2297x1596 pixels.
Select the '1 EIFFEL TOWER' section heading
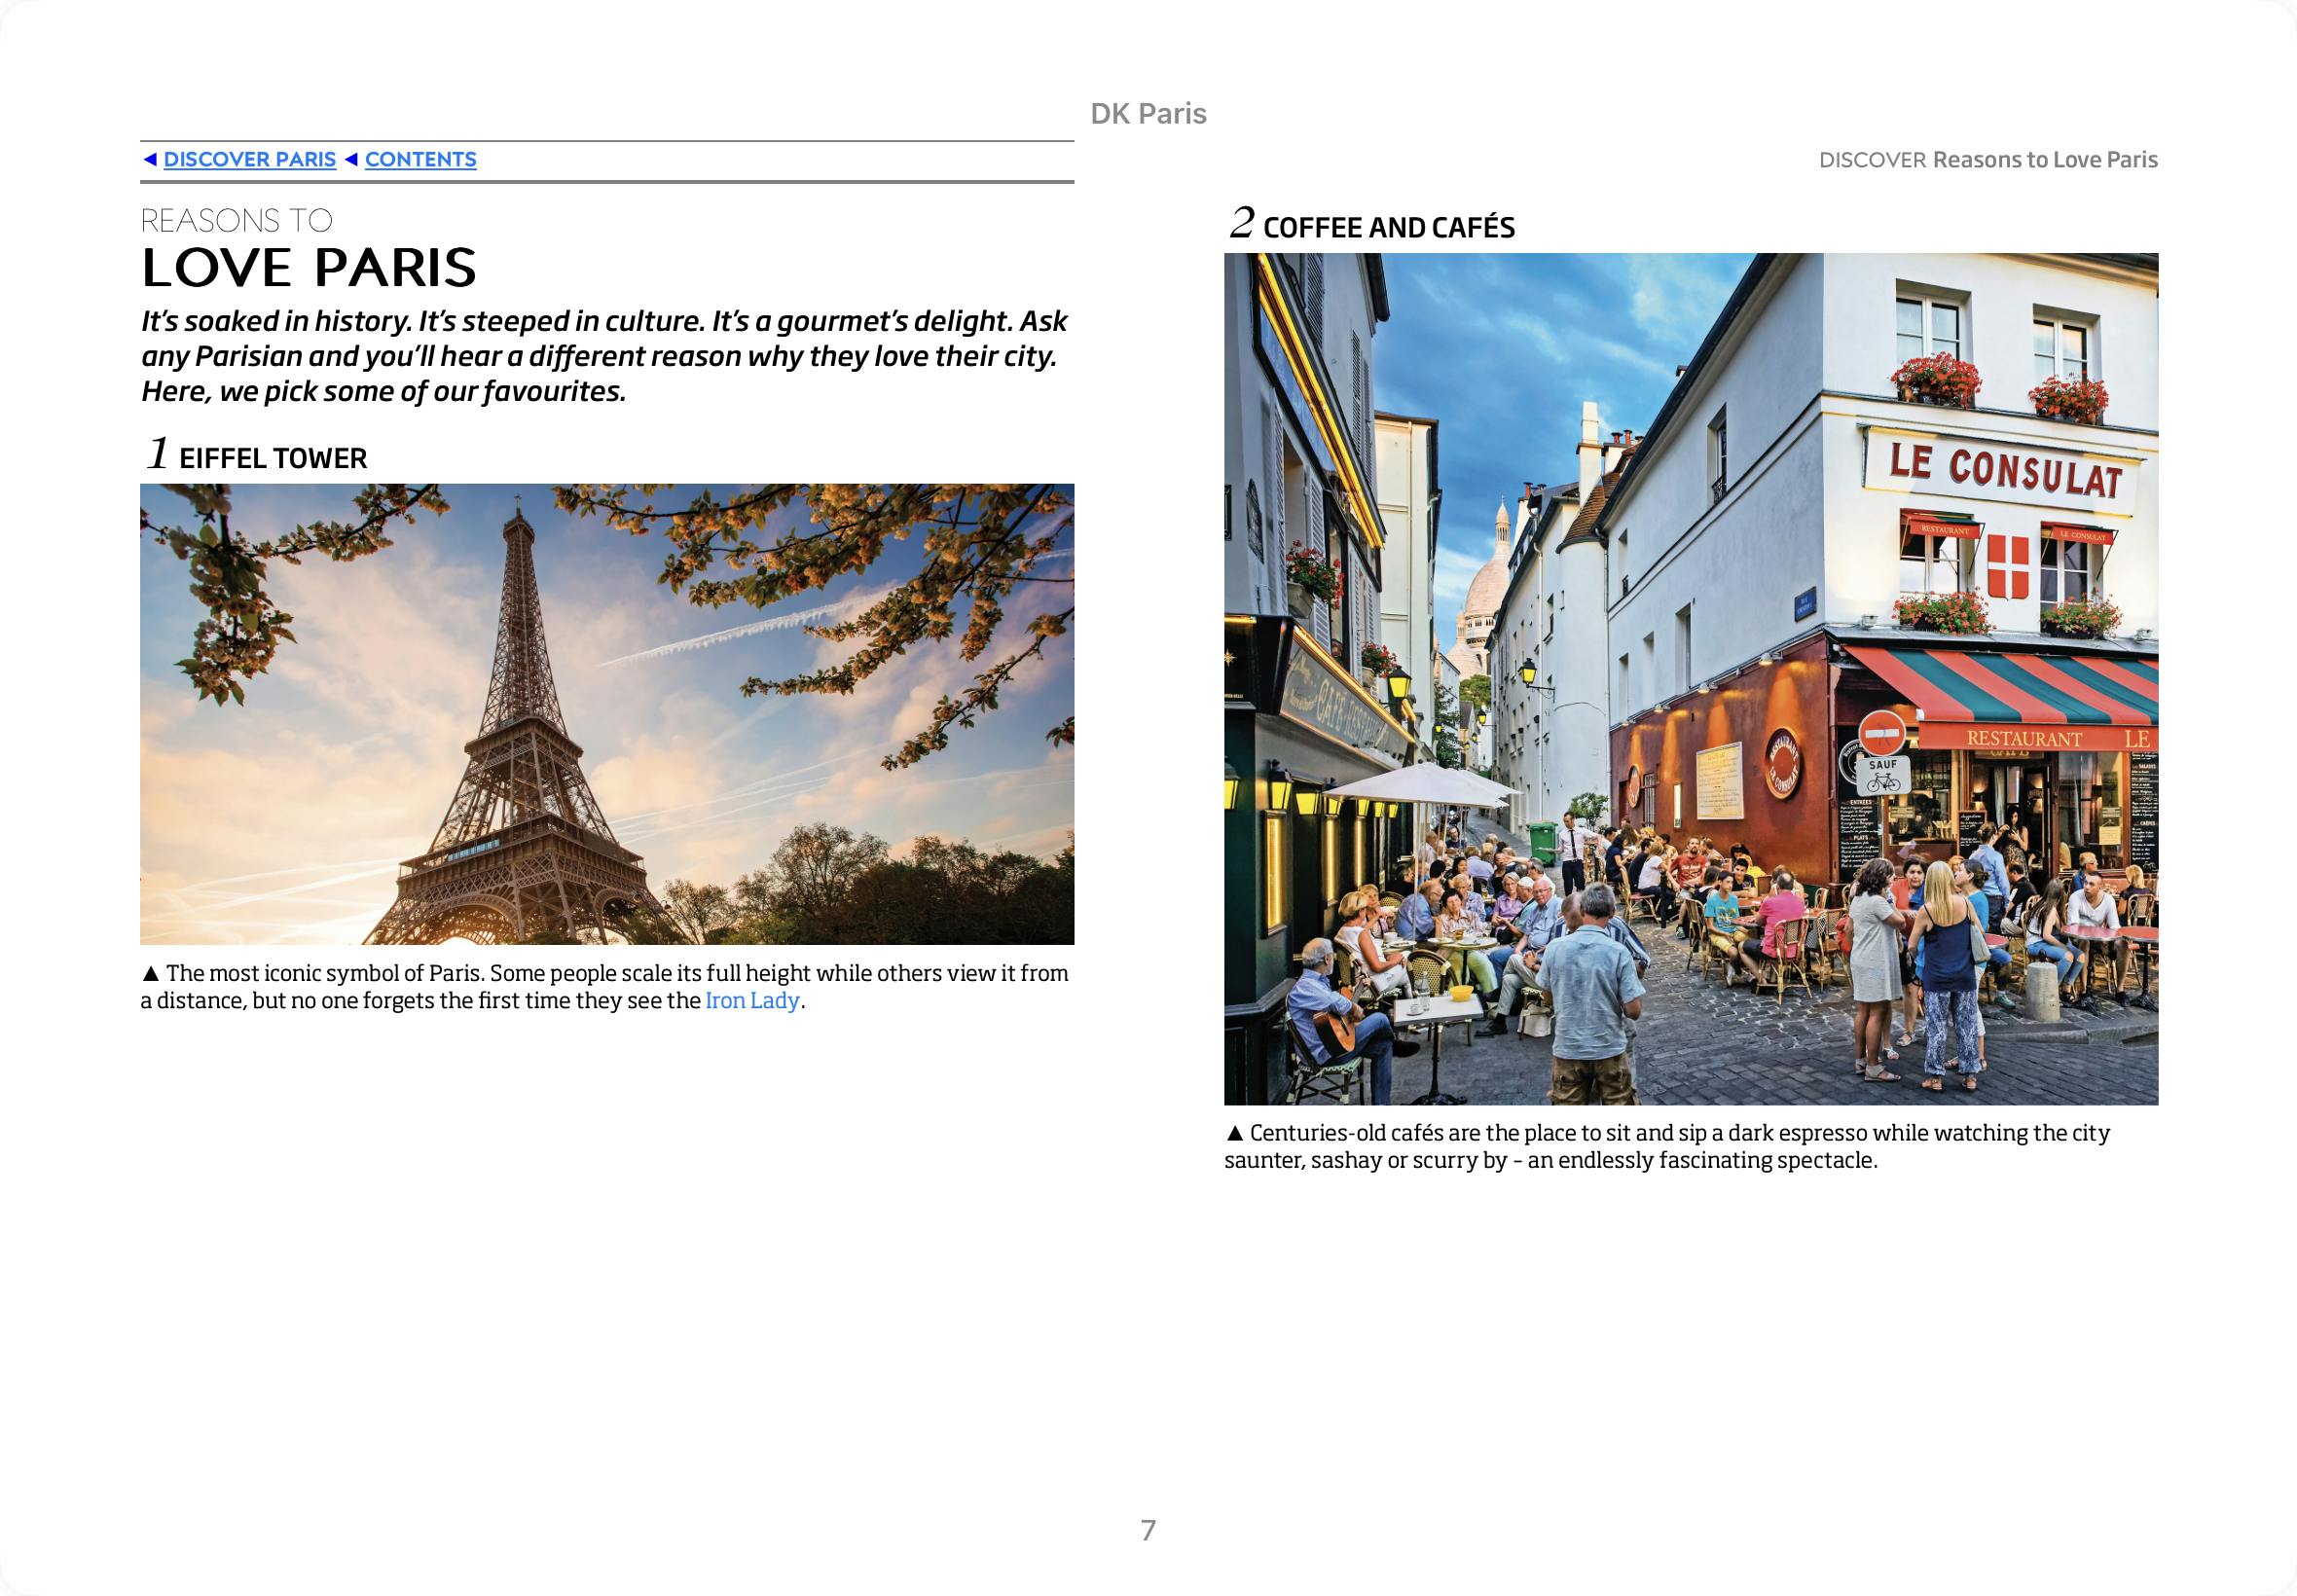coord(256,456)
